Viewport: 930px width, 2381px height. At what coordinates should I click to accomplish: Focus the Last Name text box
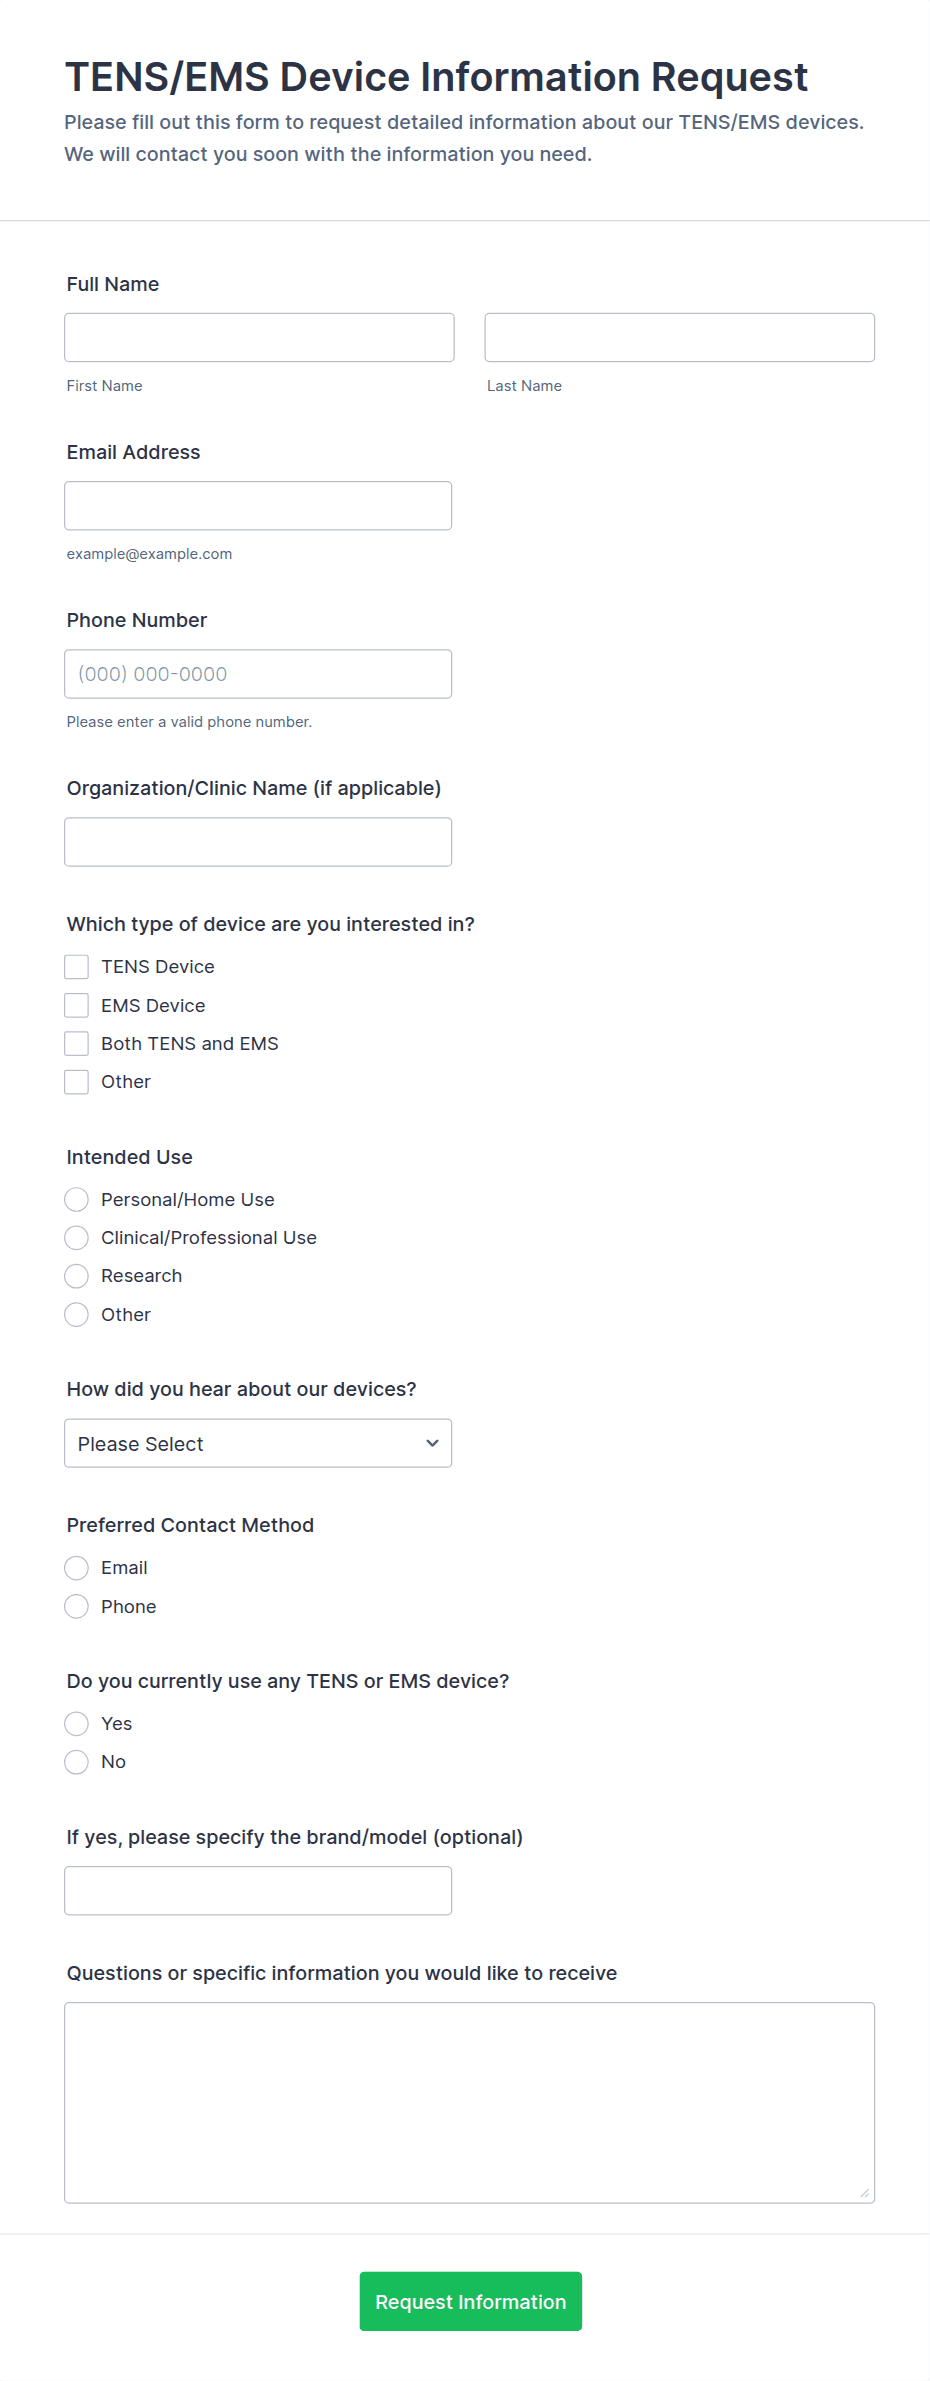[679, 338]
